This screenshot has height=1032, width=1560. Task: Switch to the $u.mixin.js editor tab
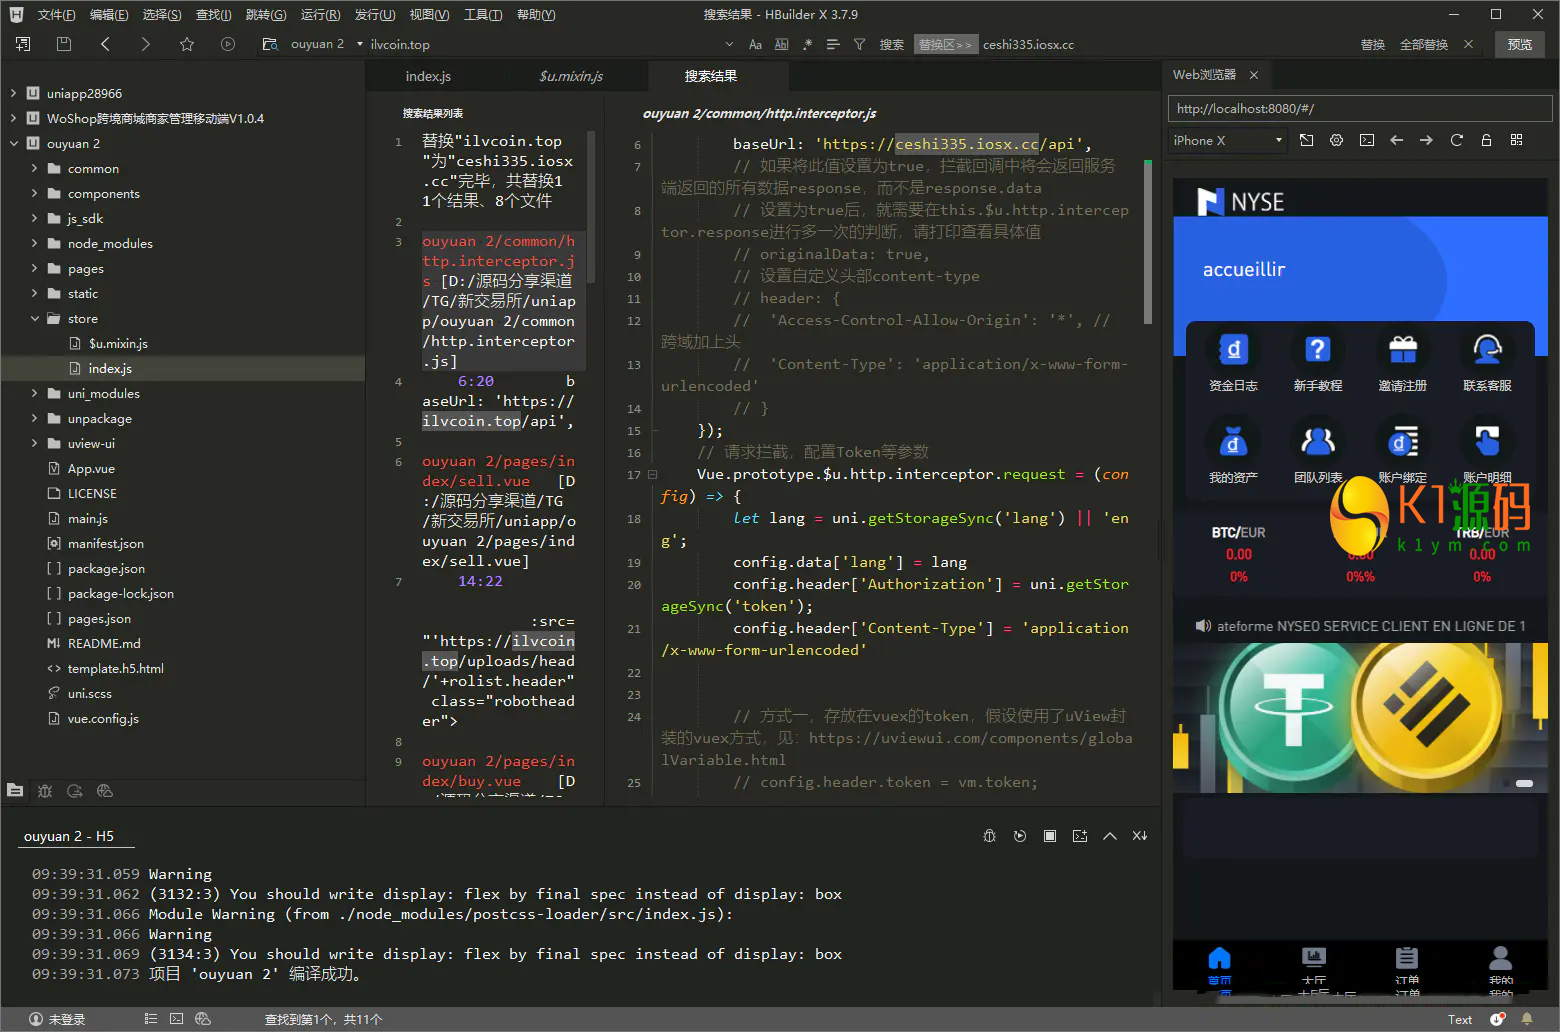tap(570, 76)
